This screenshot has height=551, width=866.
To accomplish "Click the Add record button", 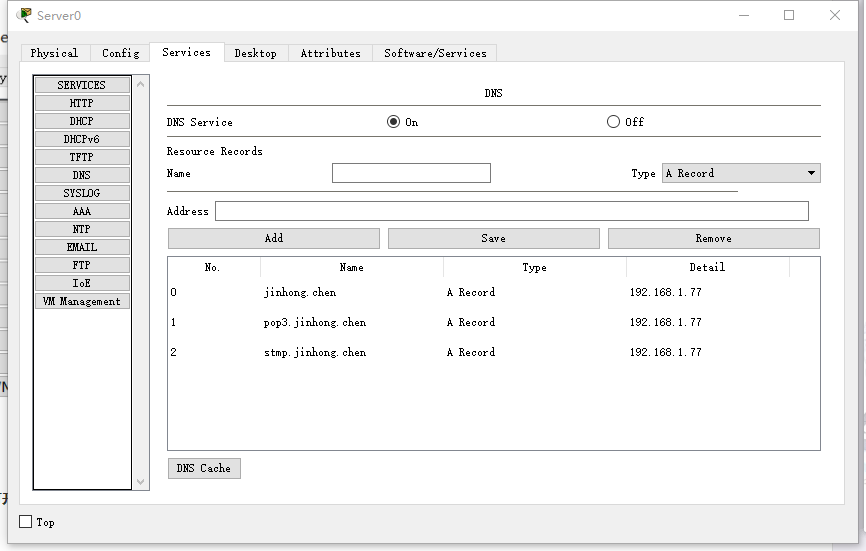I will coord(274,238).
